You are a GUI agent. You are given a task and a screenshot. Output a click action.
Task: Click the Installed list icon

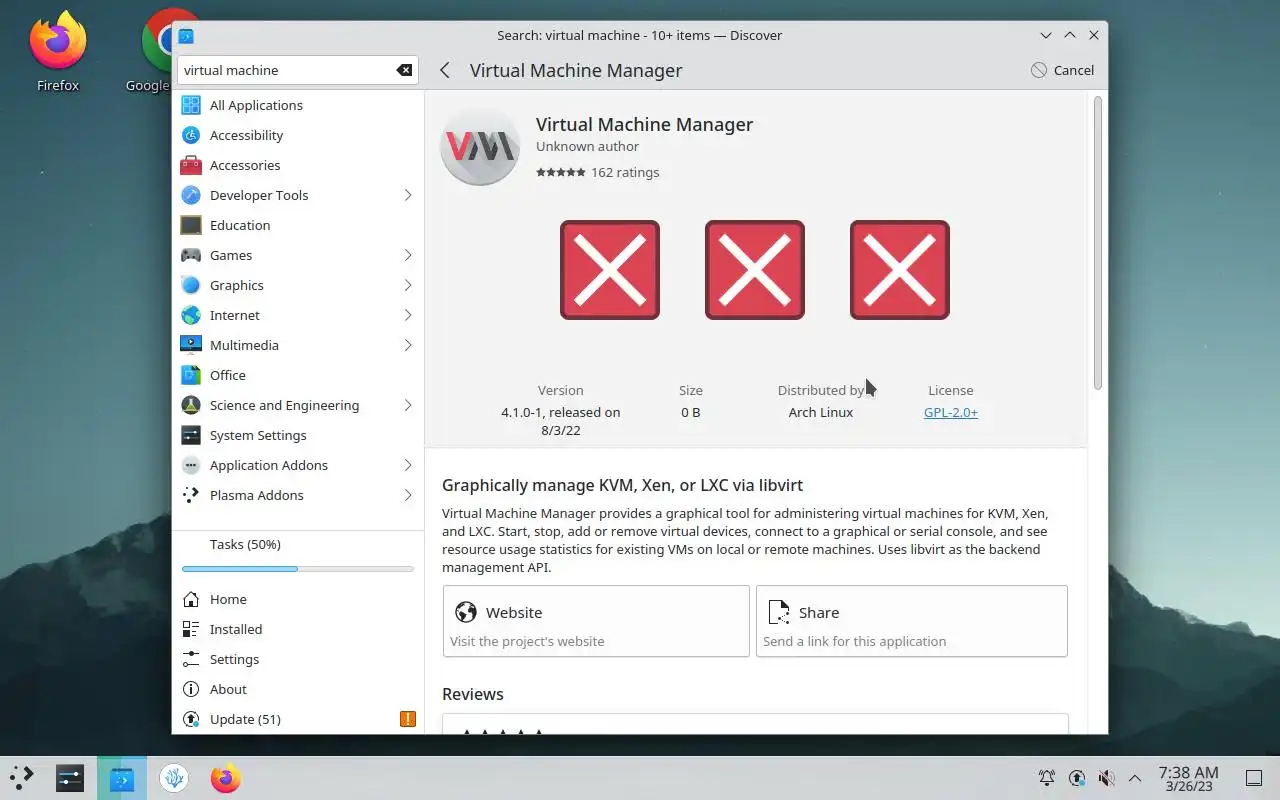pyautogui.click(x=191, y=629)
